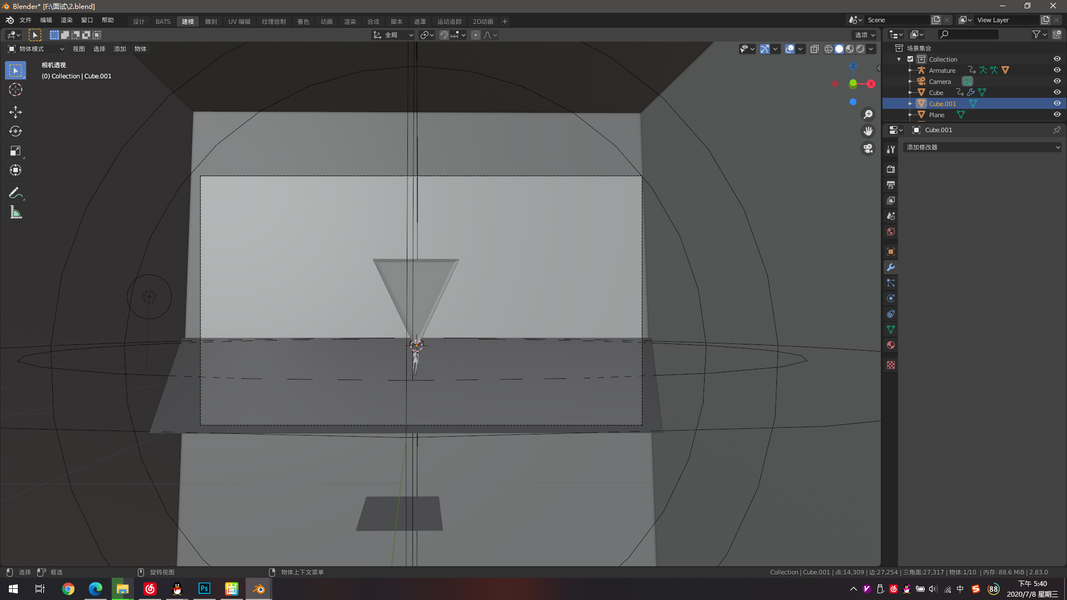Open the Physics properties tab
The height and width of the screenshot is (600, 1067).
point(891,298)
